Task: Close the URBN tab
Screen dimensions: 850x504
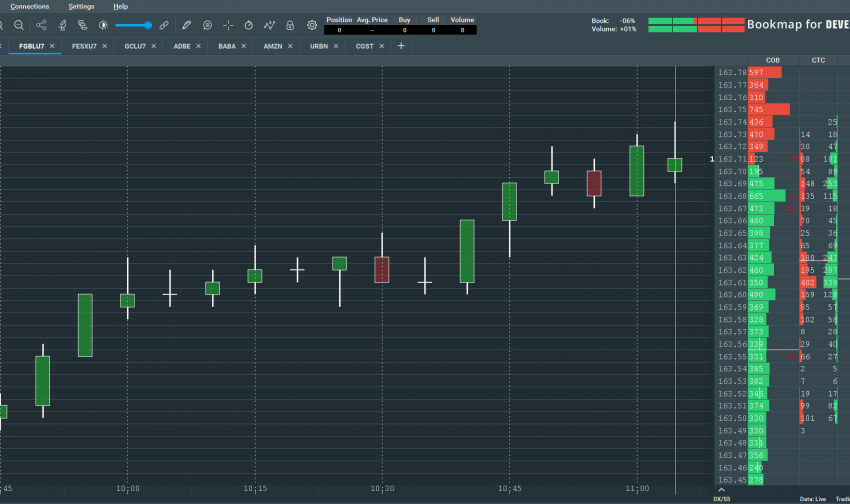Action: click(336, 46)
